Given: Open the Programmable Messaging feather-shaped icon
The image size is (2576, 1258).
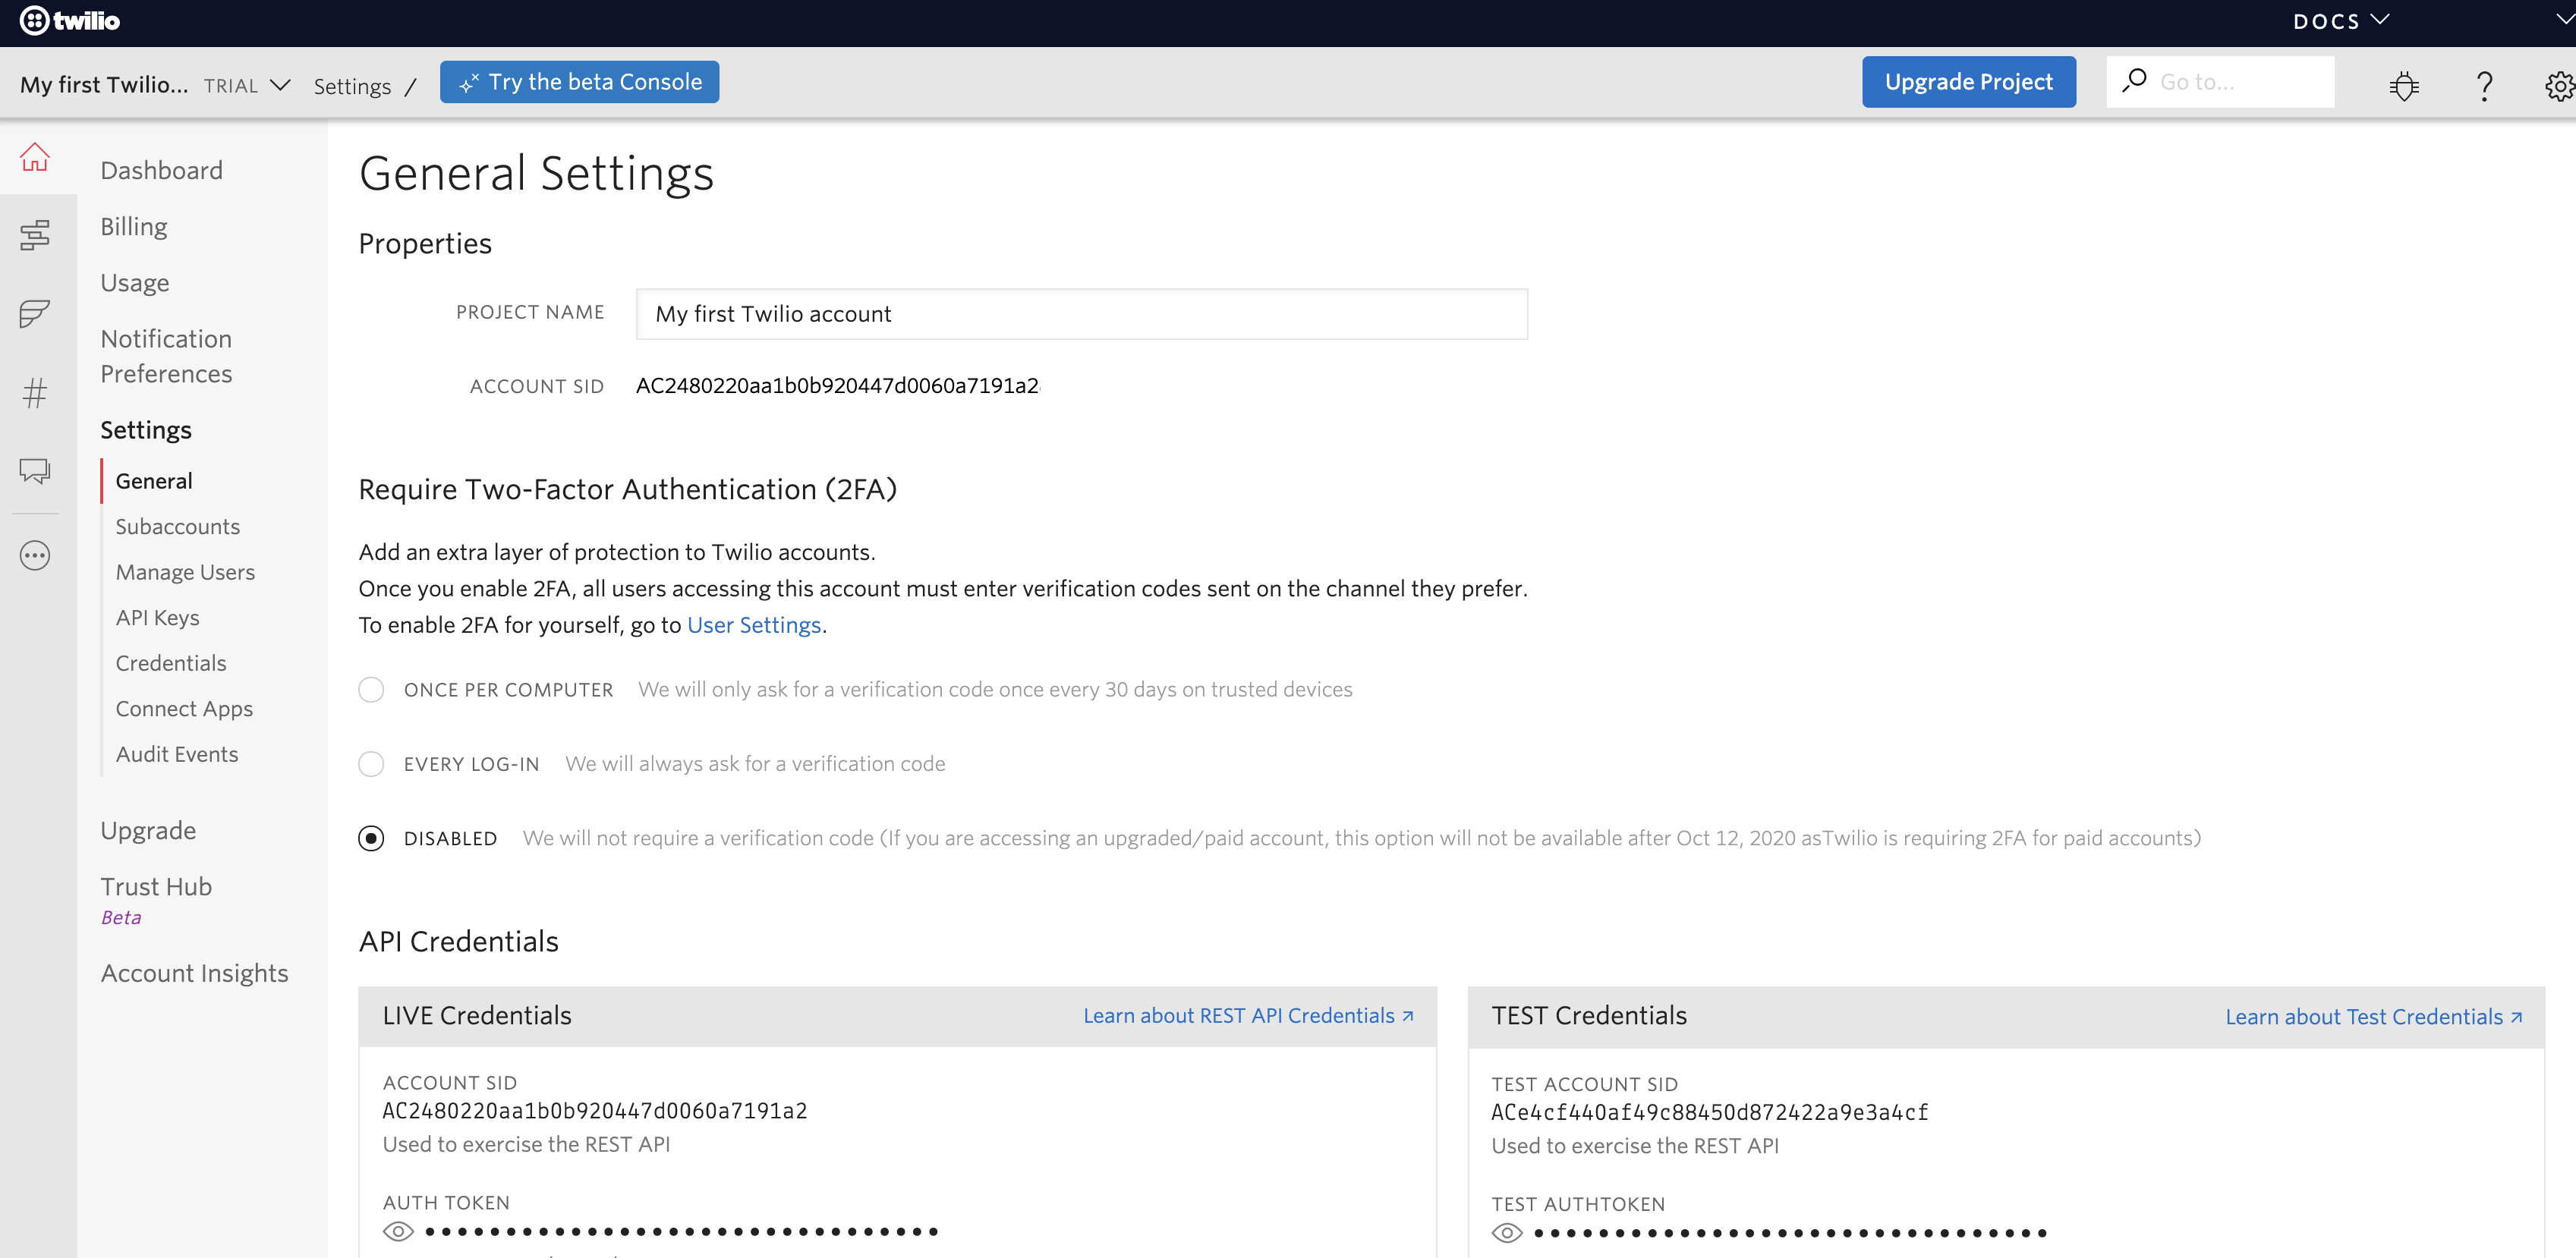Looking at the screenshot, I should [x=35, y=313].
